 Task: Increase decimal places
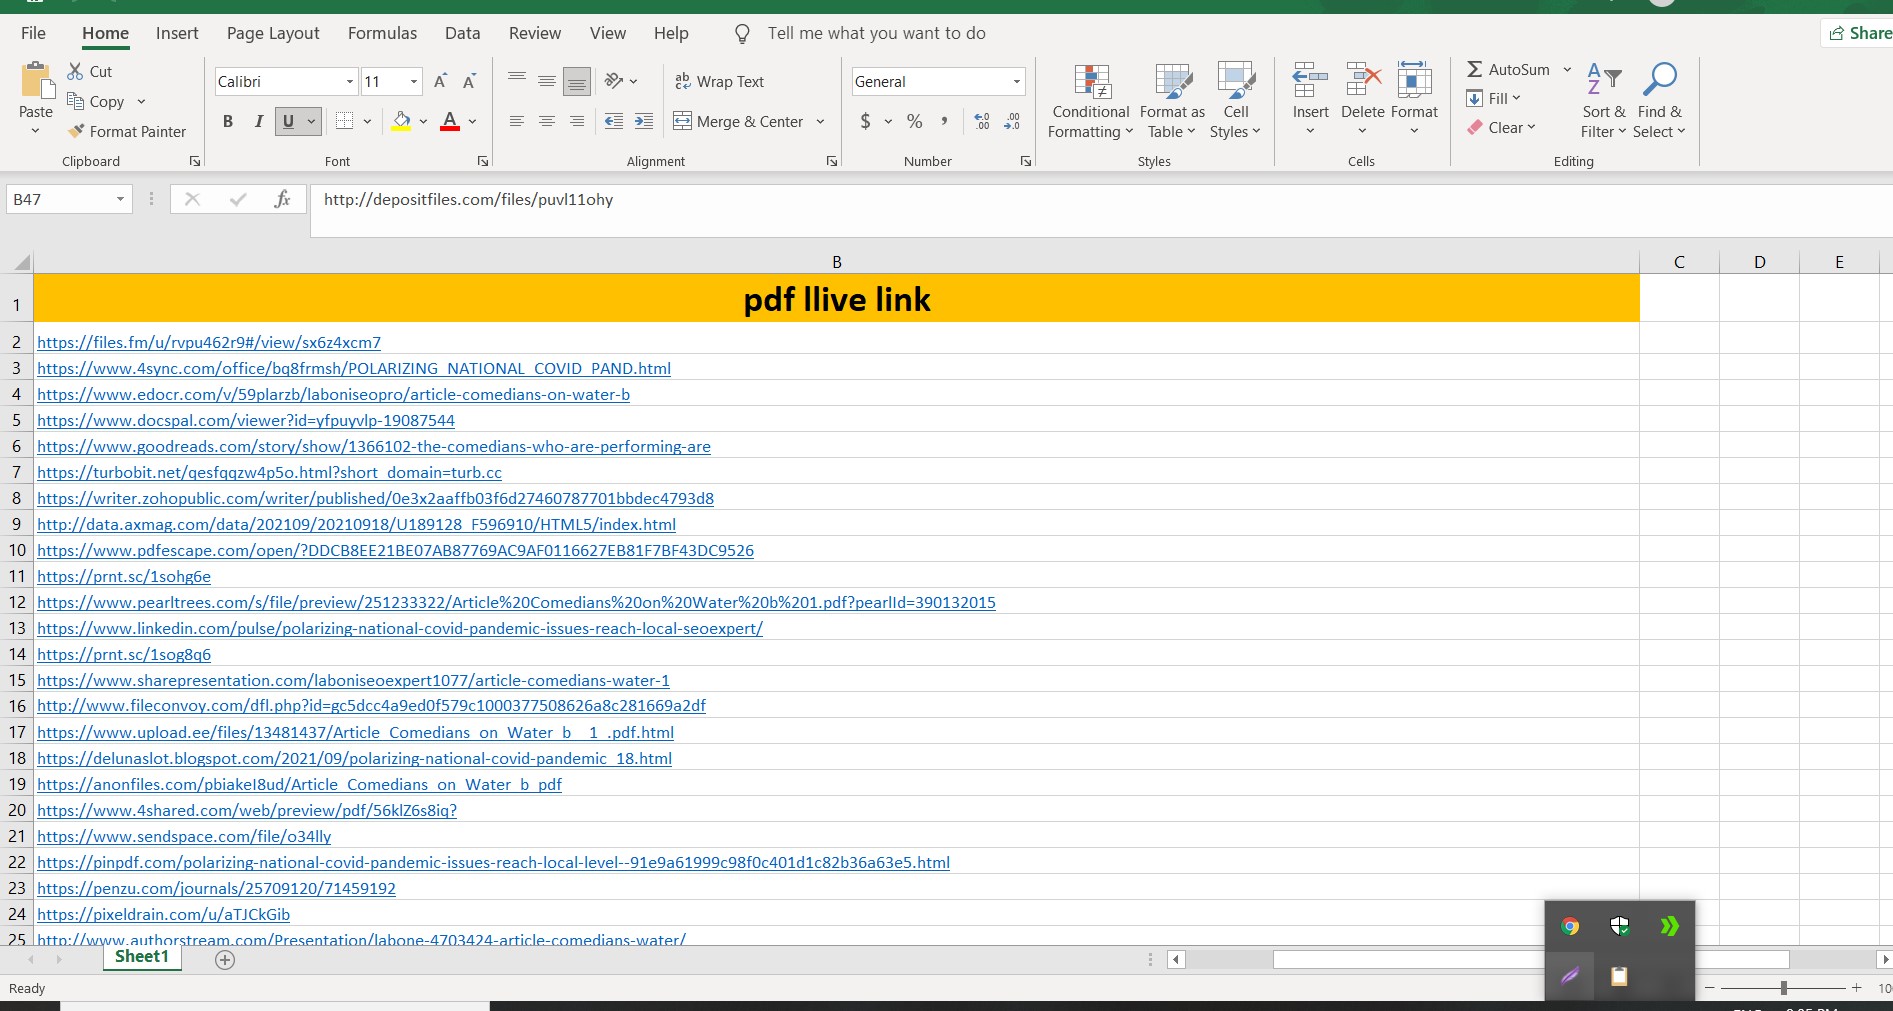[982, 121]
